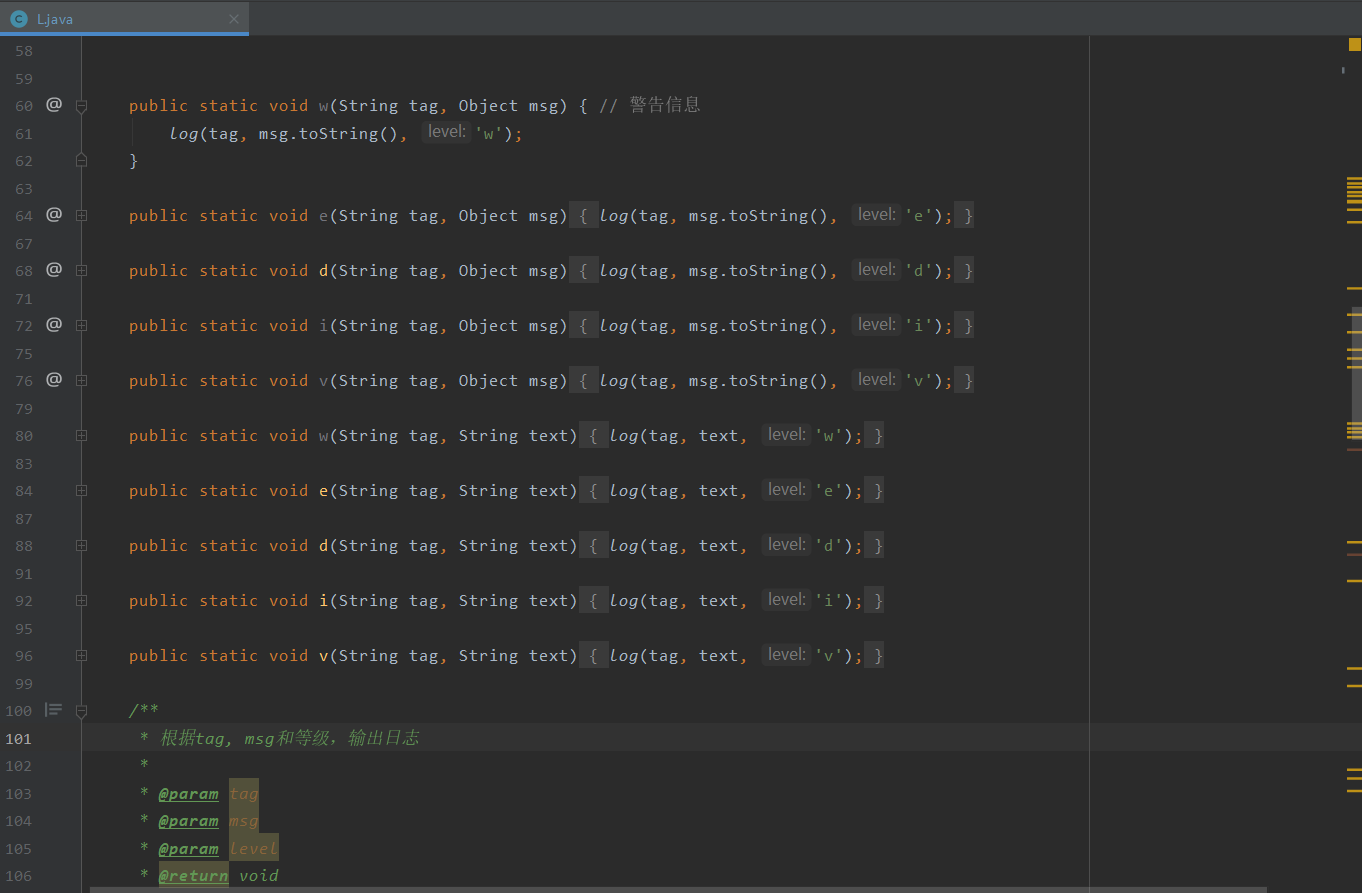Click String text parameter on line 80
The image size is (1362, 893).
click(x=513, y=435)
